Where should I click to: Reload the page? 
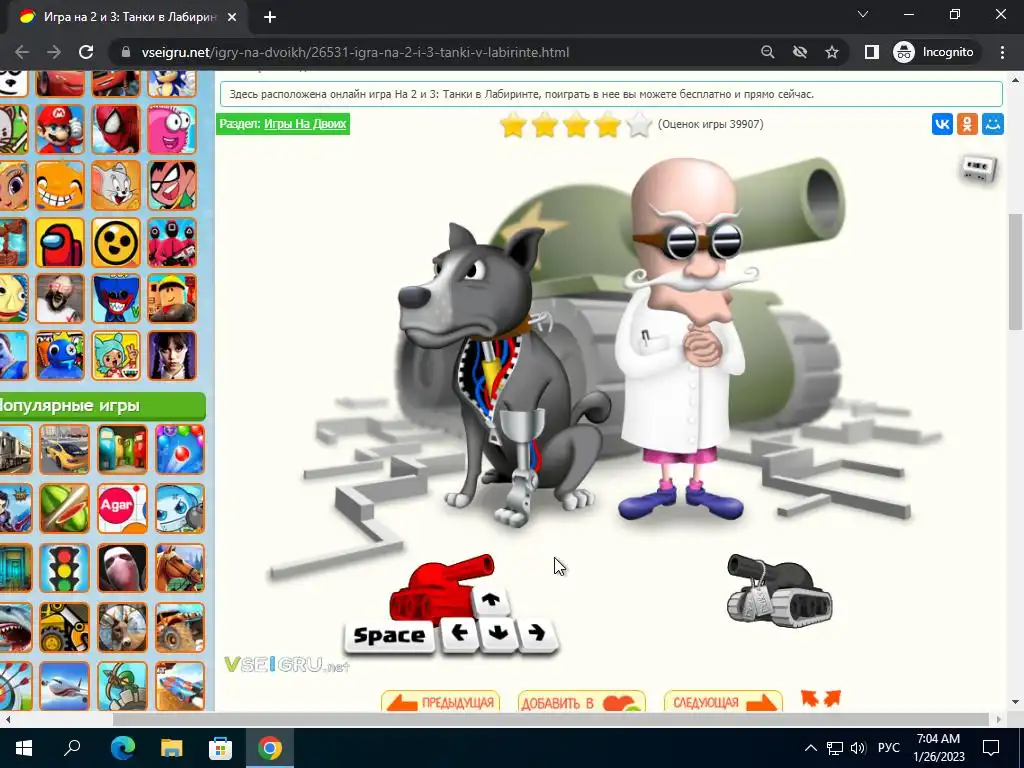point(86,52)
